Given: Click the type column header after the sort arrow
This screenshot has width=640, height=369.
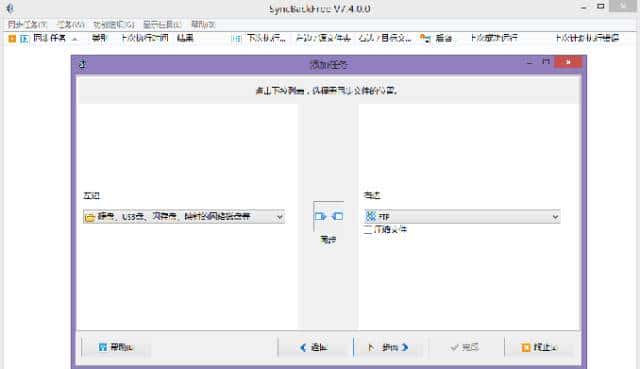Looking at the screenshot, I should 99,38.
